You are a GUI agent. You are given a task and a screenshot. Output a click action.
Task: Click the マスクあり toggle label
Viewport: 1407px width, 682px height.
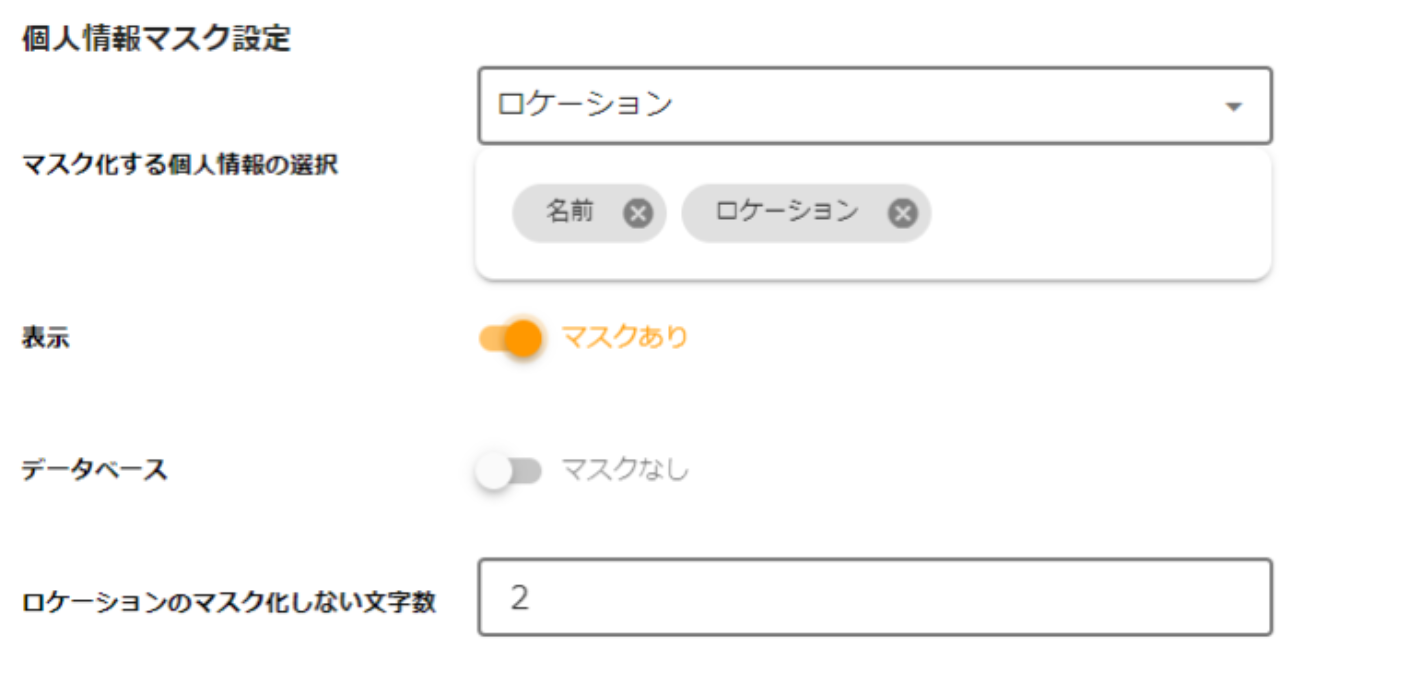click(x=625, y=338)
